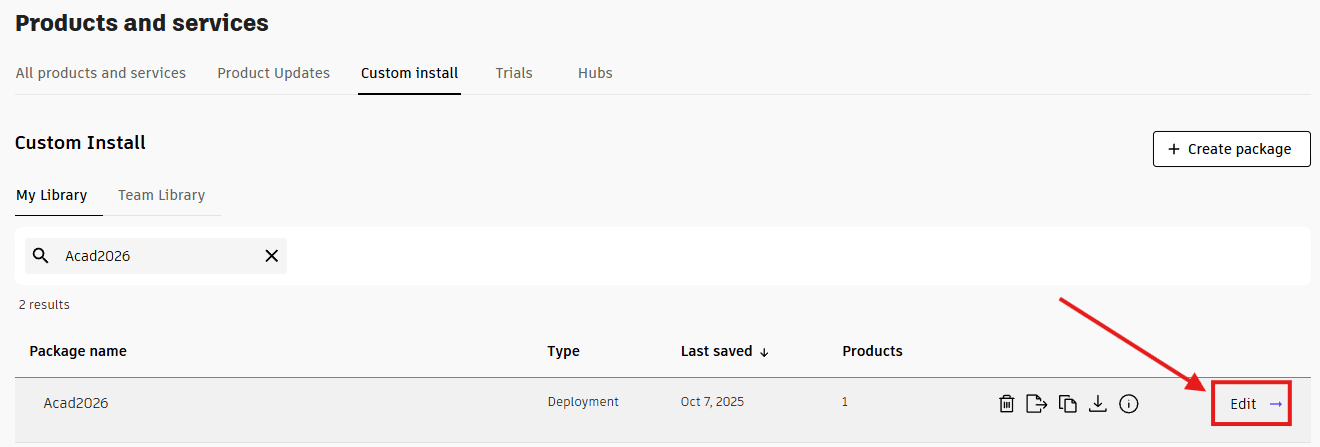
Task: Open the All products and services tab
Action: 101,73
